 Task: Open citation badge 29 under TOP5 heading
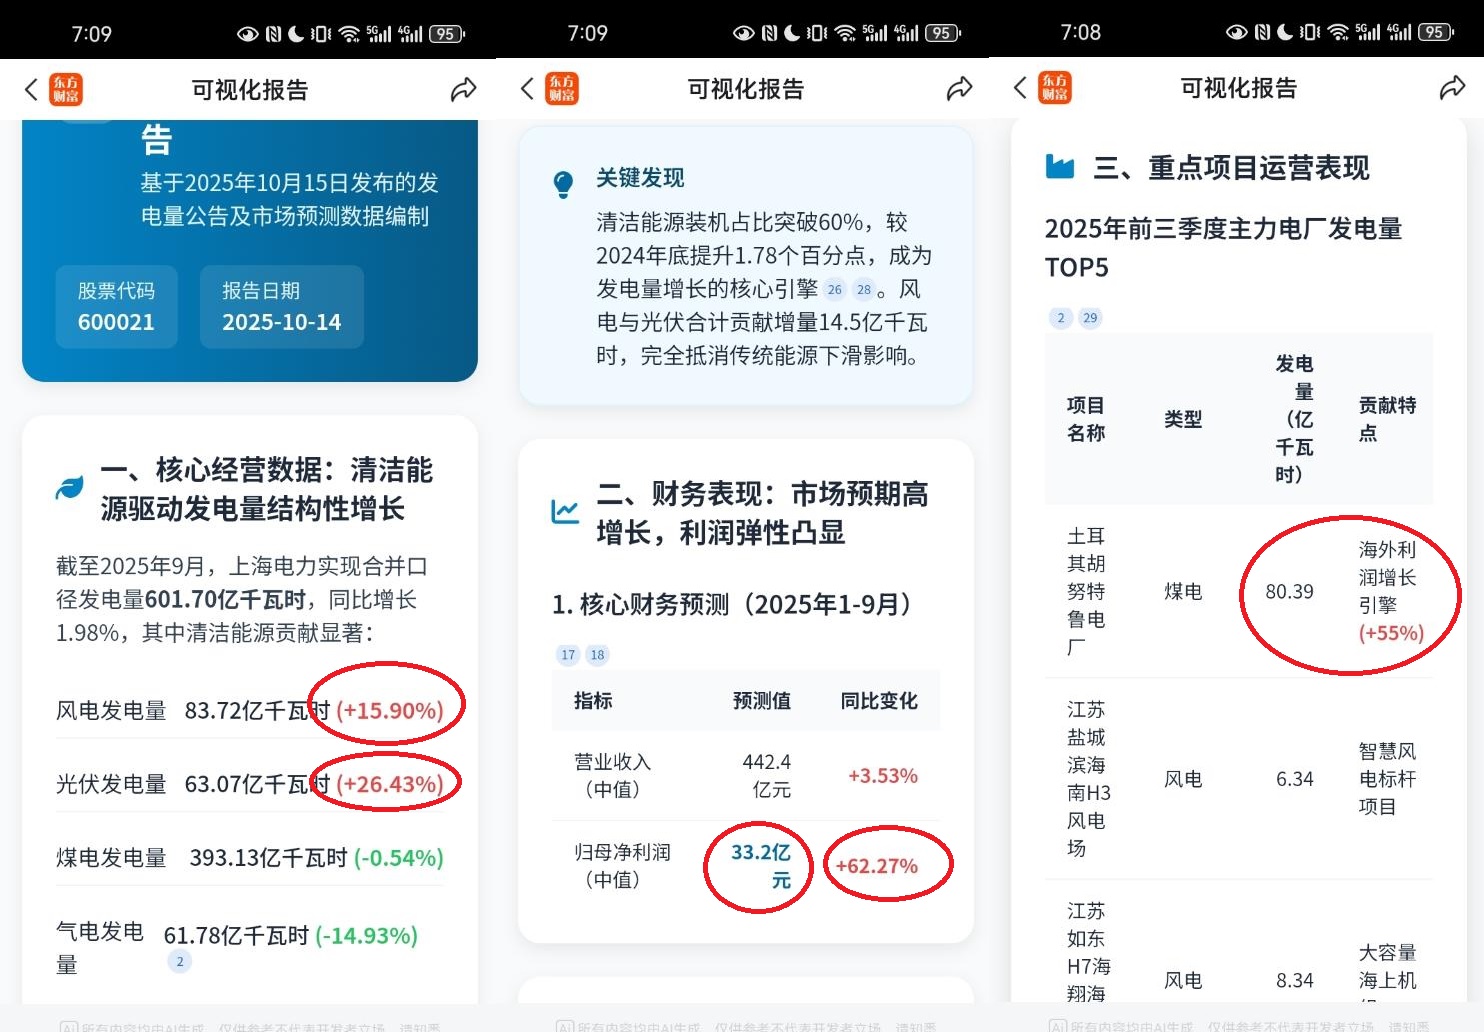click(x=1090, y=318)
